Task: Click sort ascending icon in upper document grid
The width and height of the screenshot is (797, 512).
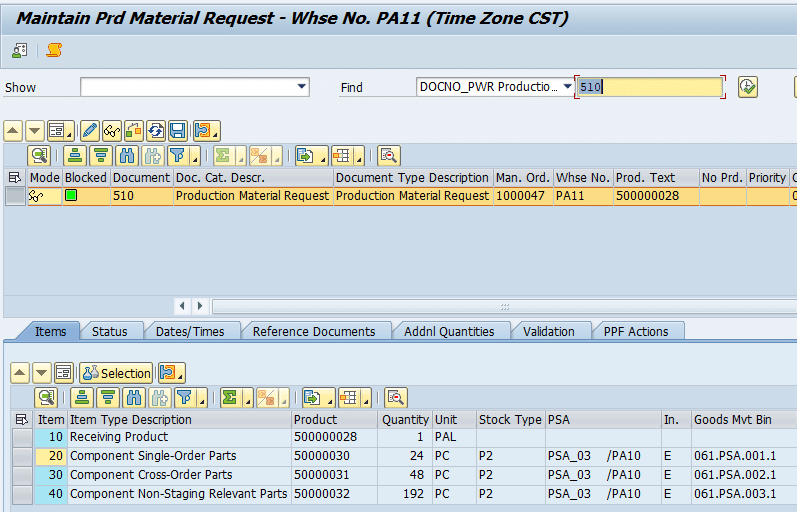Action: click(74, 155)
